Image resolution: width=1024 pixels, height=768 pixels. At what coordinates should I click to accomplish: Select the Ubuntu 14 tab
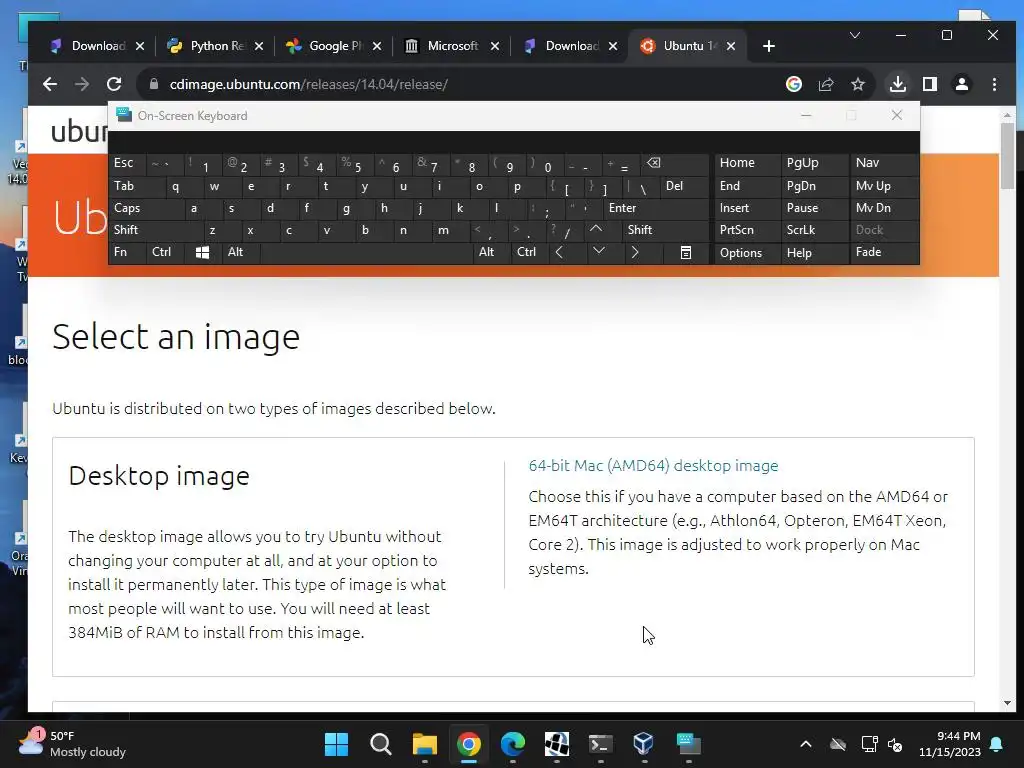pos(688,46)
